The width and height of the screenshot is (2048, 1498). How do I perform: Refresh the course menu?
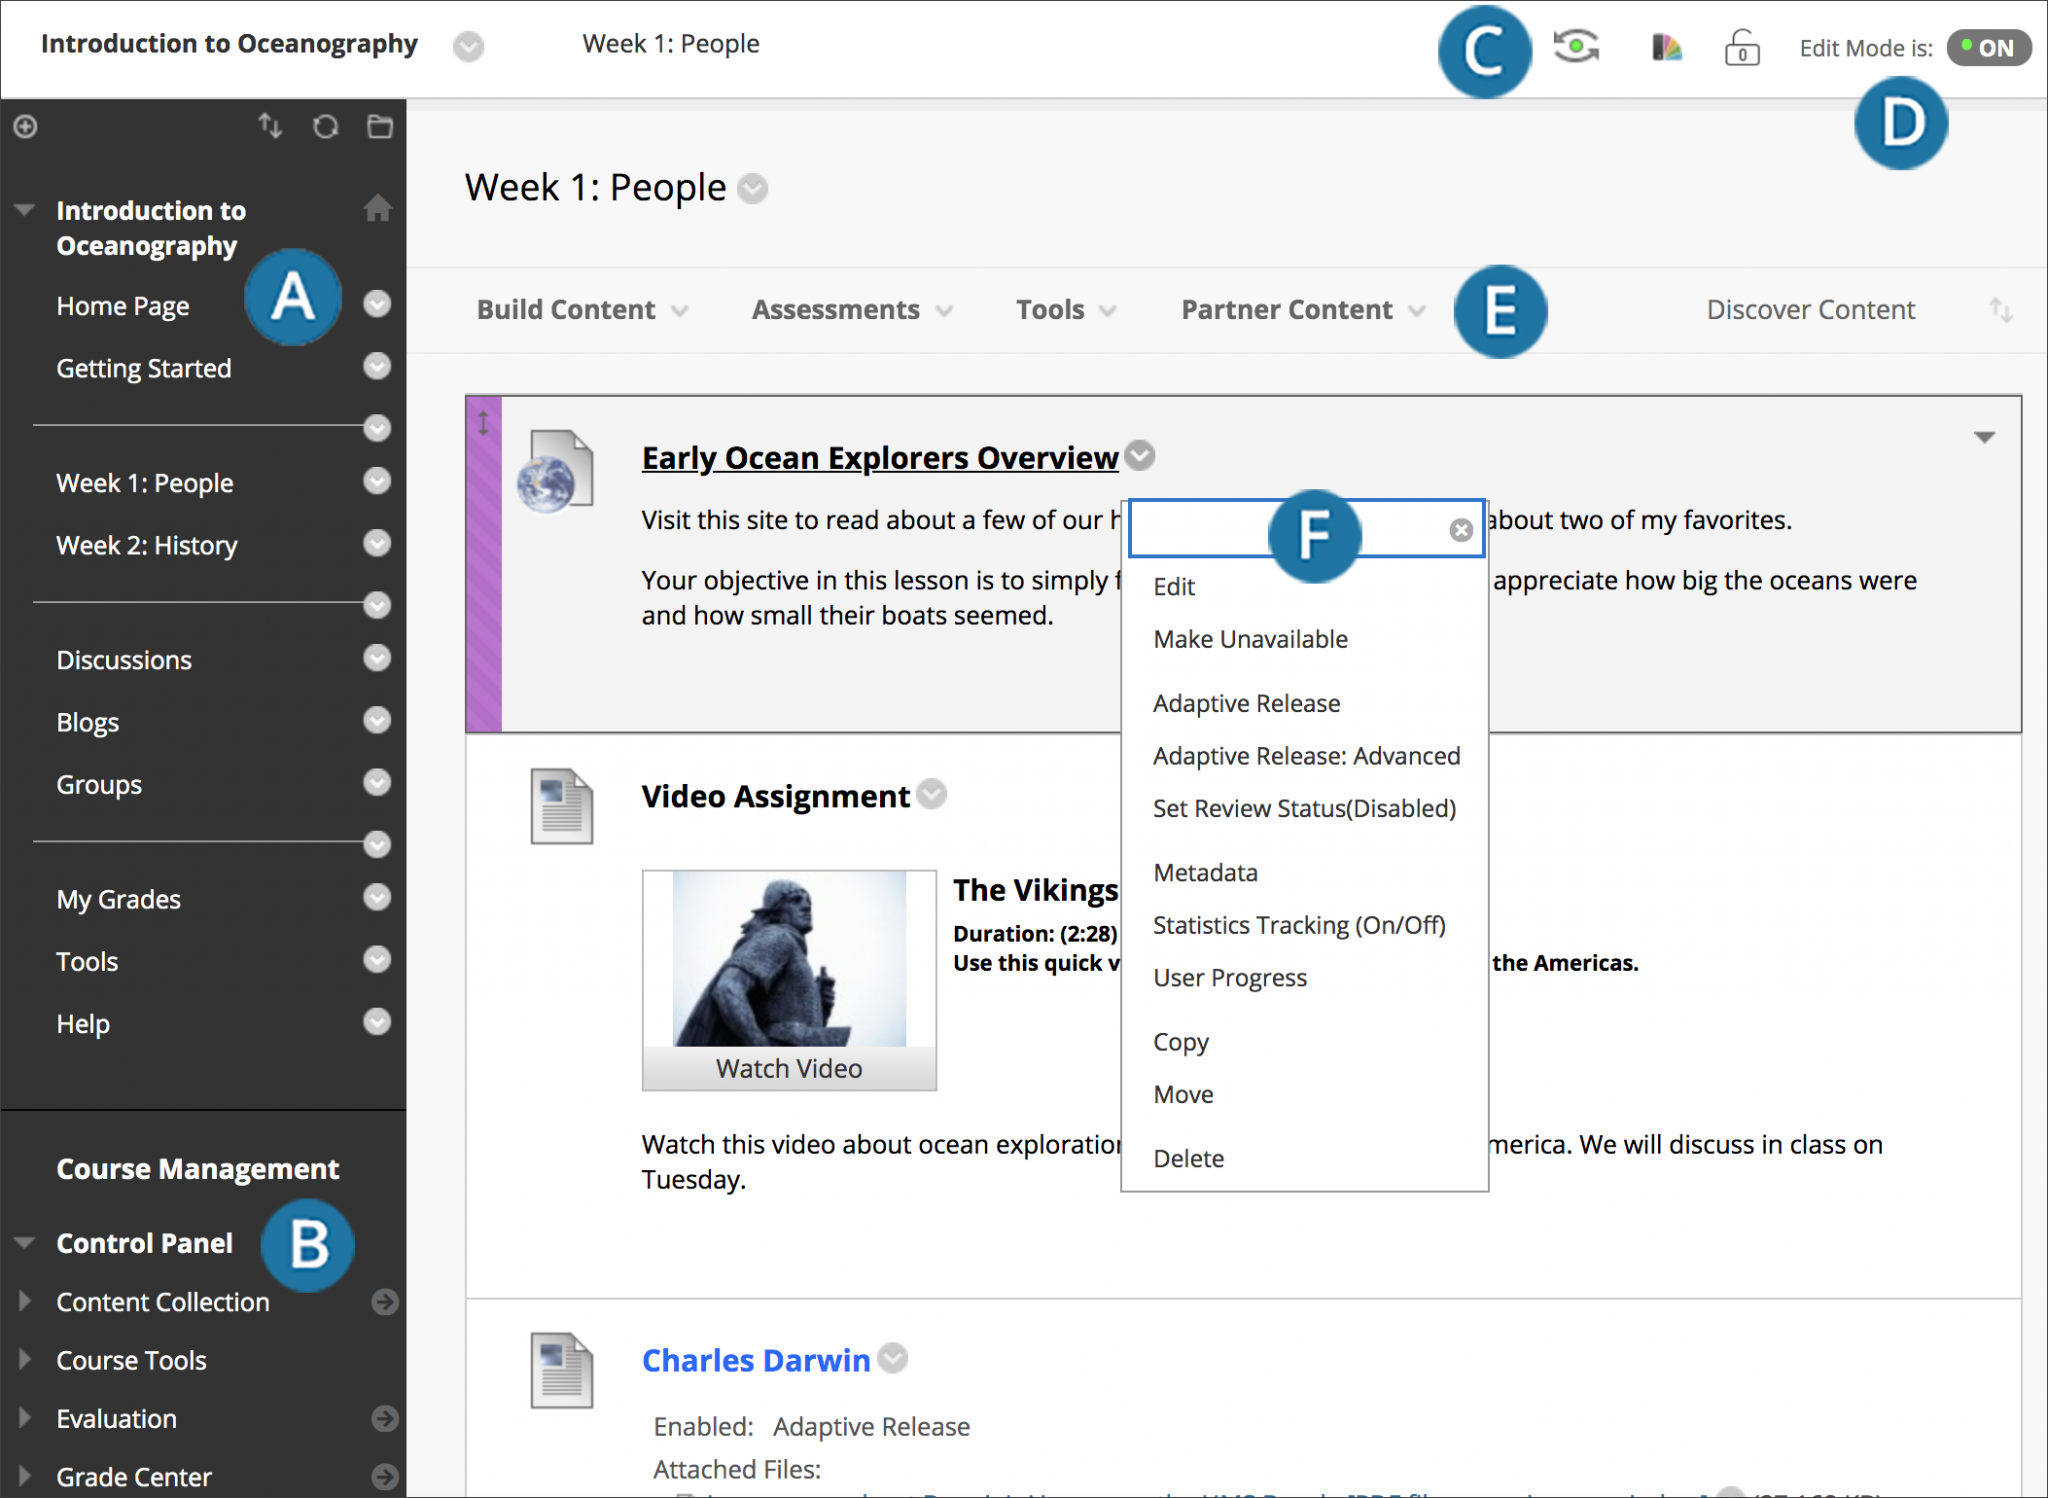pos(325,127)
